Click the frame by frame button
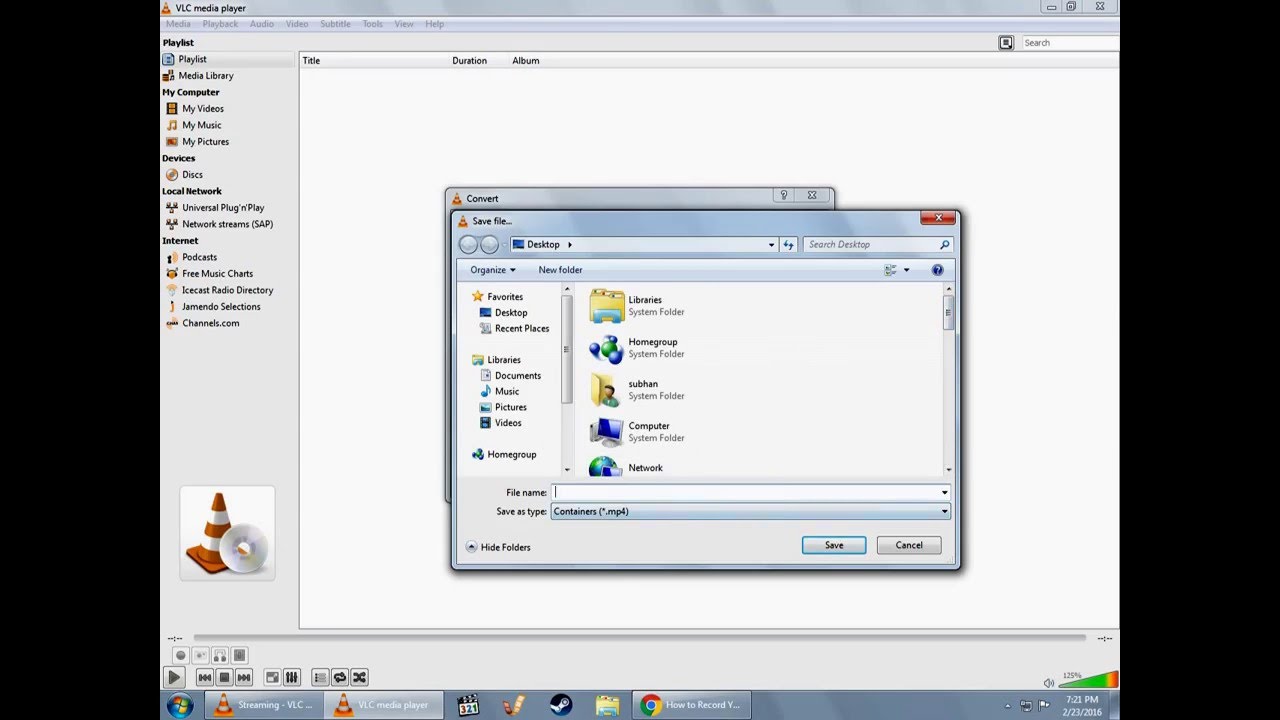 click(x=239, y=656)
